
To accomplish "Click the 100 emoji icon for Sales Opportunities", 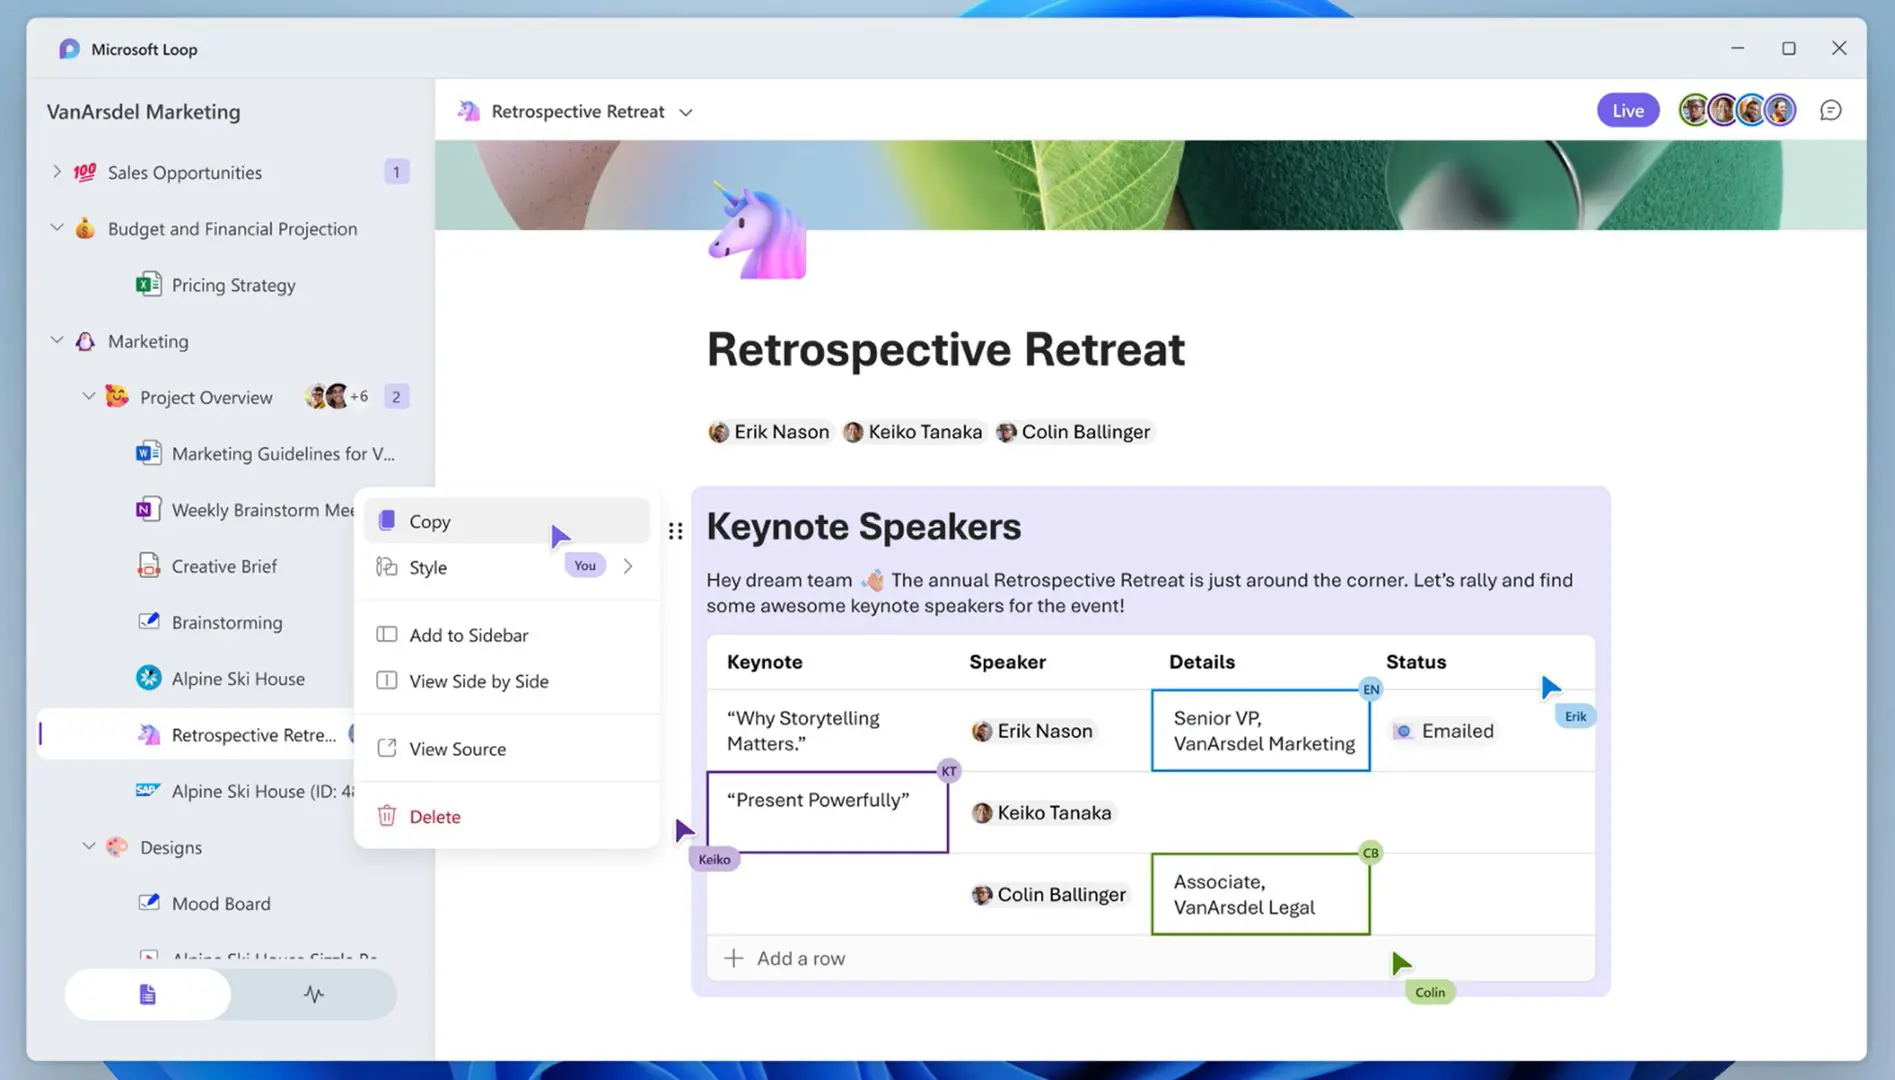I will (x=85, y=172).
